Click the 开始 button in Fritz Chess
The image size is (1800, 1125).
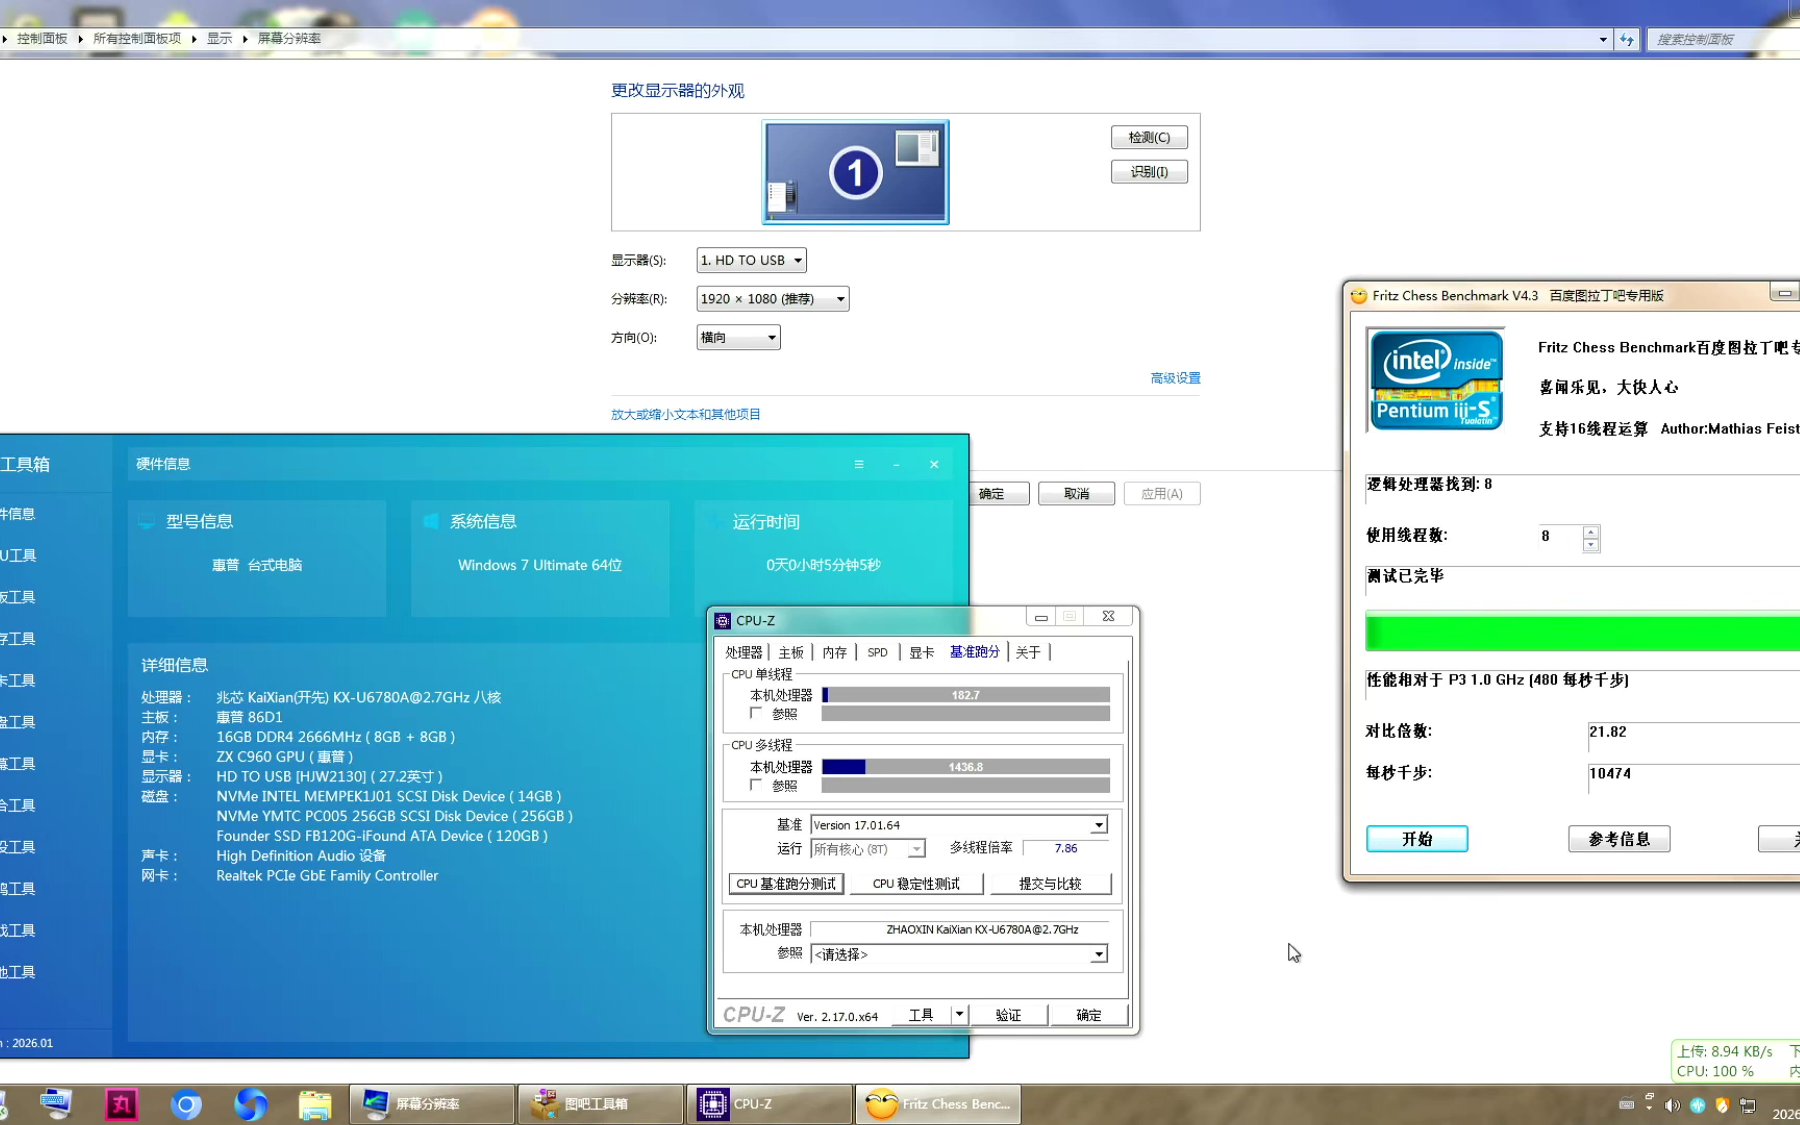[x=1417, y=839]
